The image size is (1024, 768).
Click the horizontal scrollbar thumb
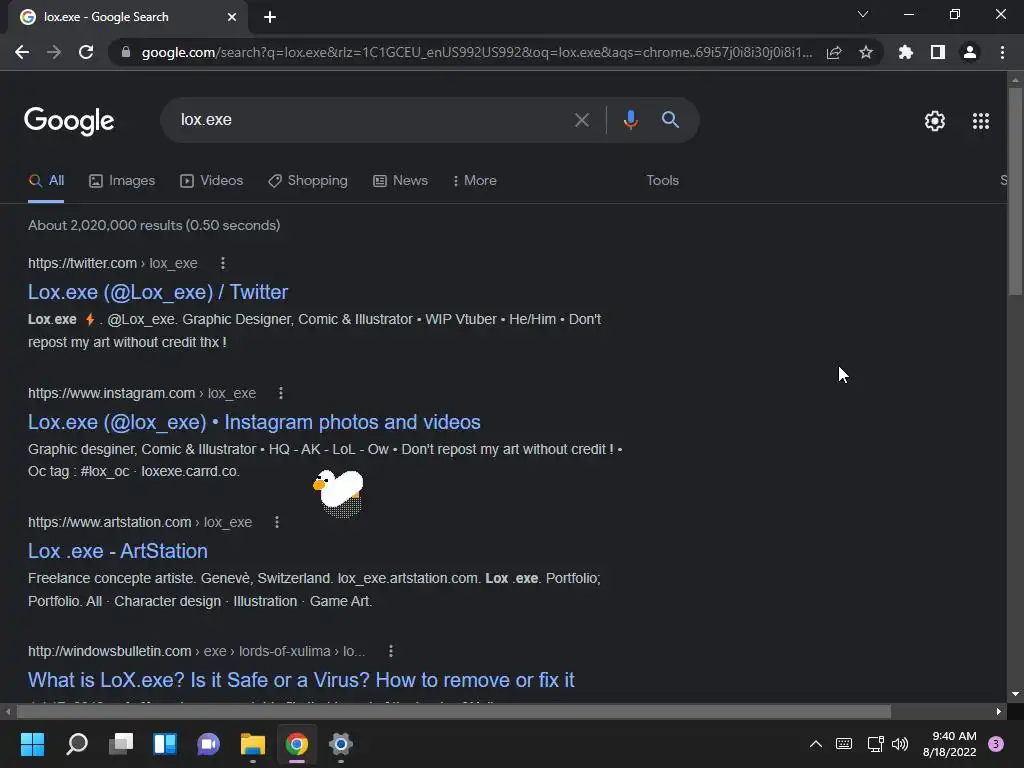click(x=454, y=711)
